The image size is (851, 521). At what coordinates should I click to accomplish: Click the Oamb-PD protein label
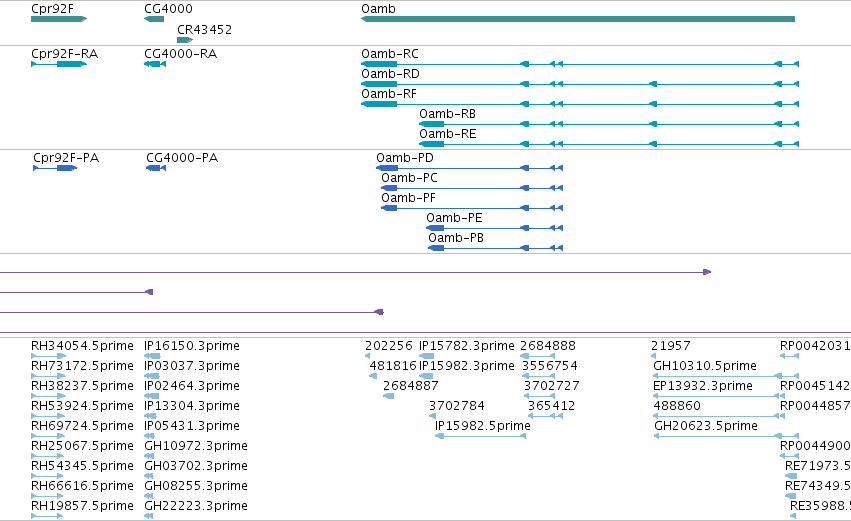point(405,158)
